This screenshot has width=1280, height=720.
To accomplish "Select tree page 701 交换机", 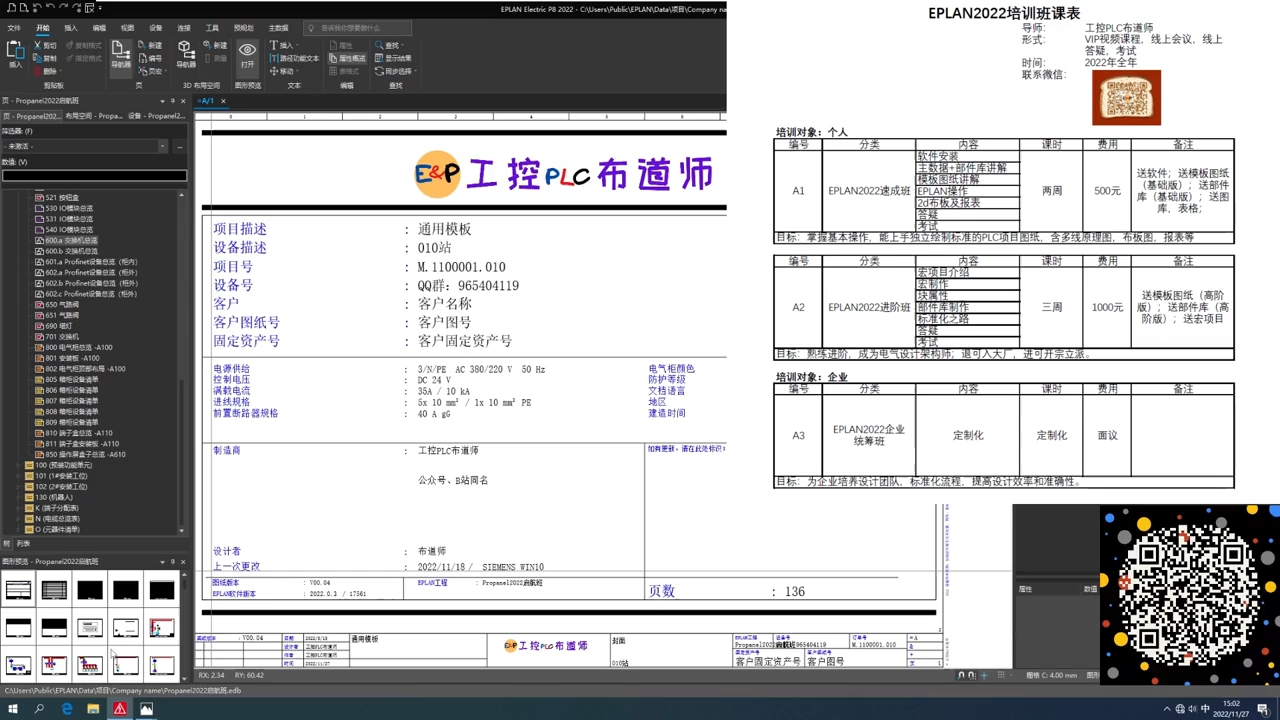I will [x=61, y=337].
